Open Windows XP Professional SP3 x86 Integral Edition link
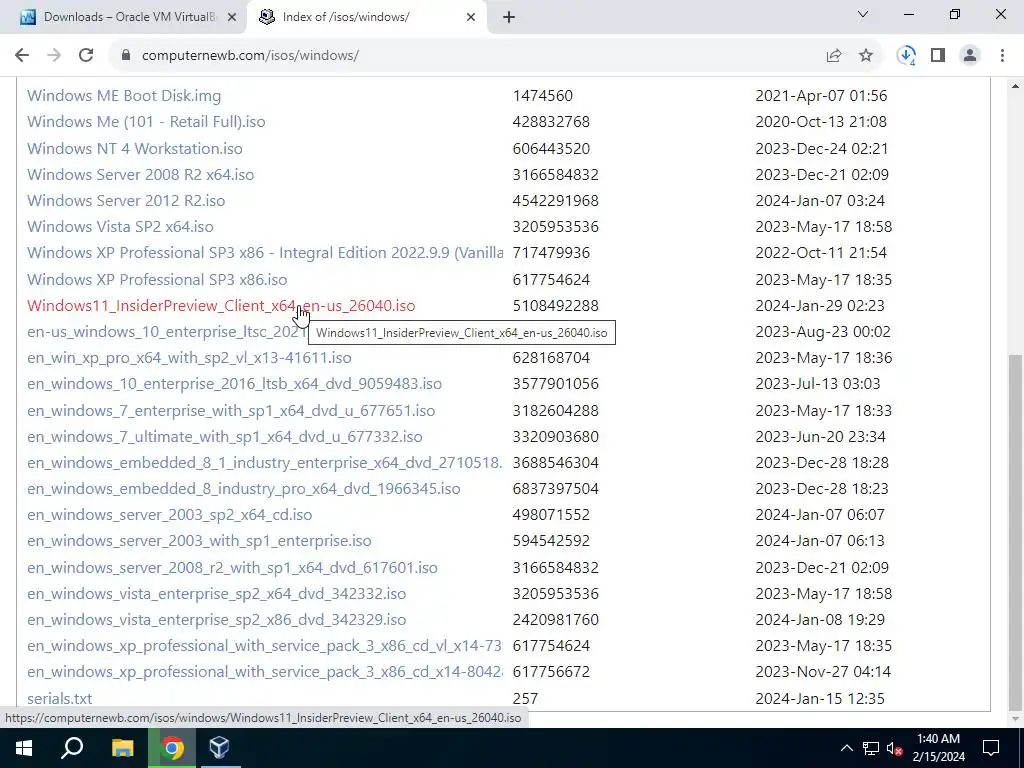 coord(265,253)
